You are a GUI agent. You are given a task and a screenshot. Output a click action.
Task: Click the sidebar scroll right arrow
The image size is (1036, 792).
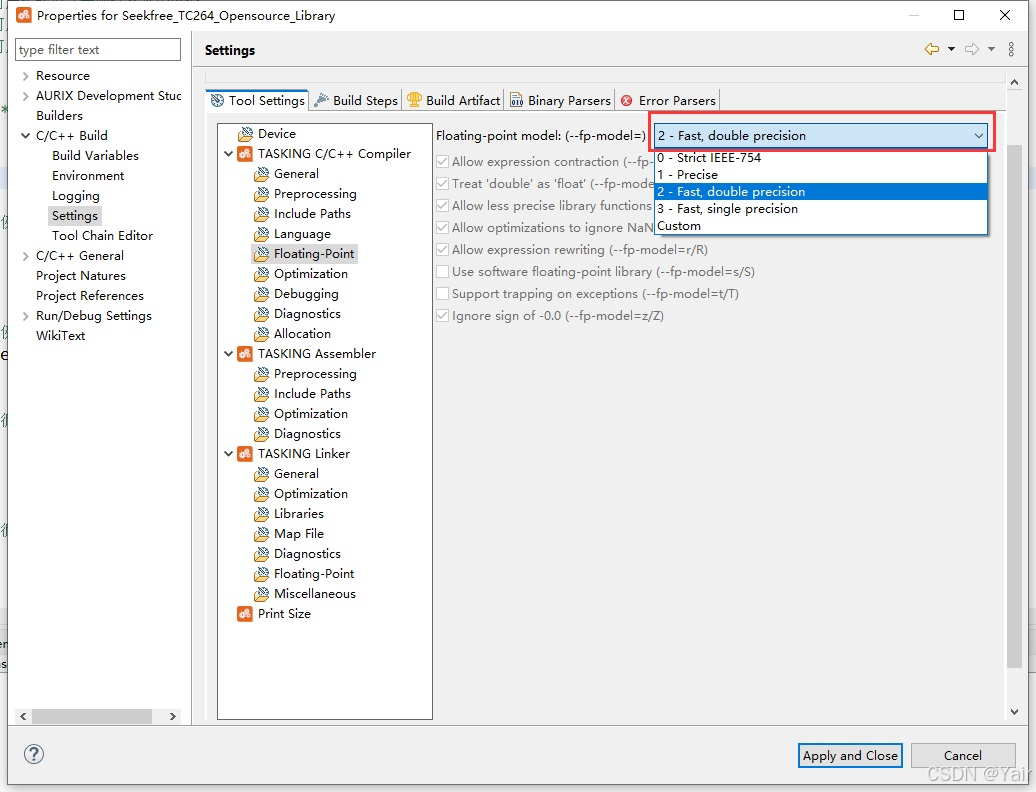point(172,716)
